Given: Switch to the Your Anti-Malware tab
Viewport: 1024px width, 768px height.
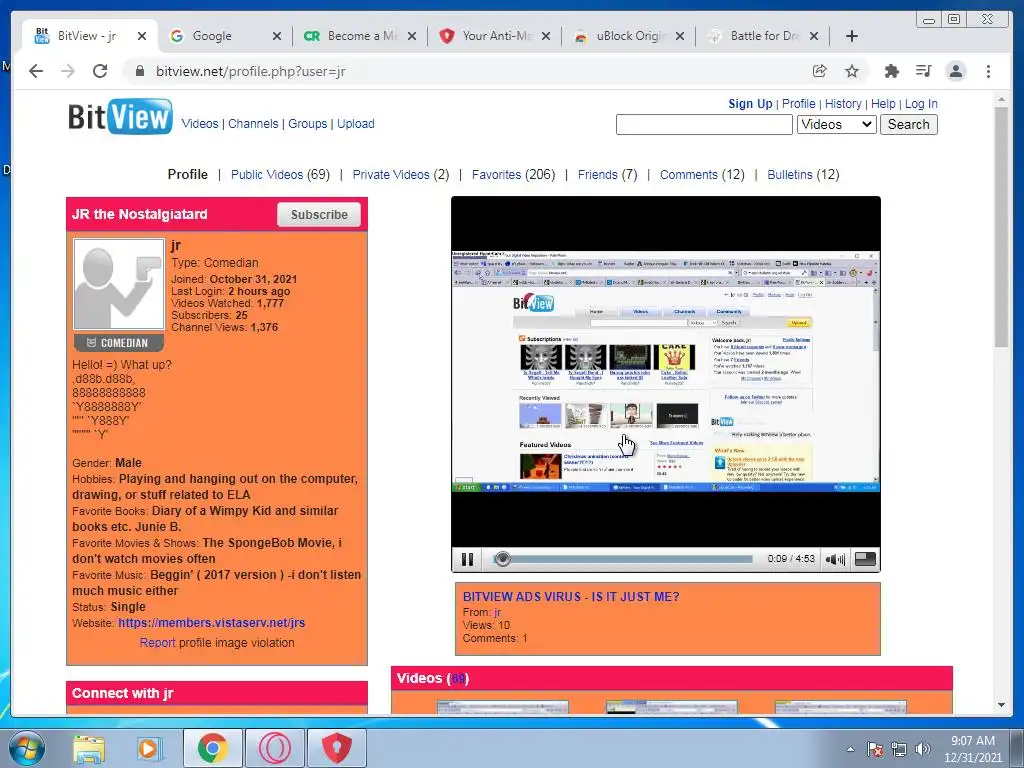Looking at the screenshot, I should pos(497,36).
